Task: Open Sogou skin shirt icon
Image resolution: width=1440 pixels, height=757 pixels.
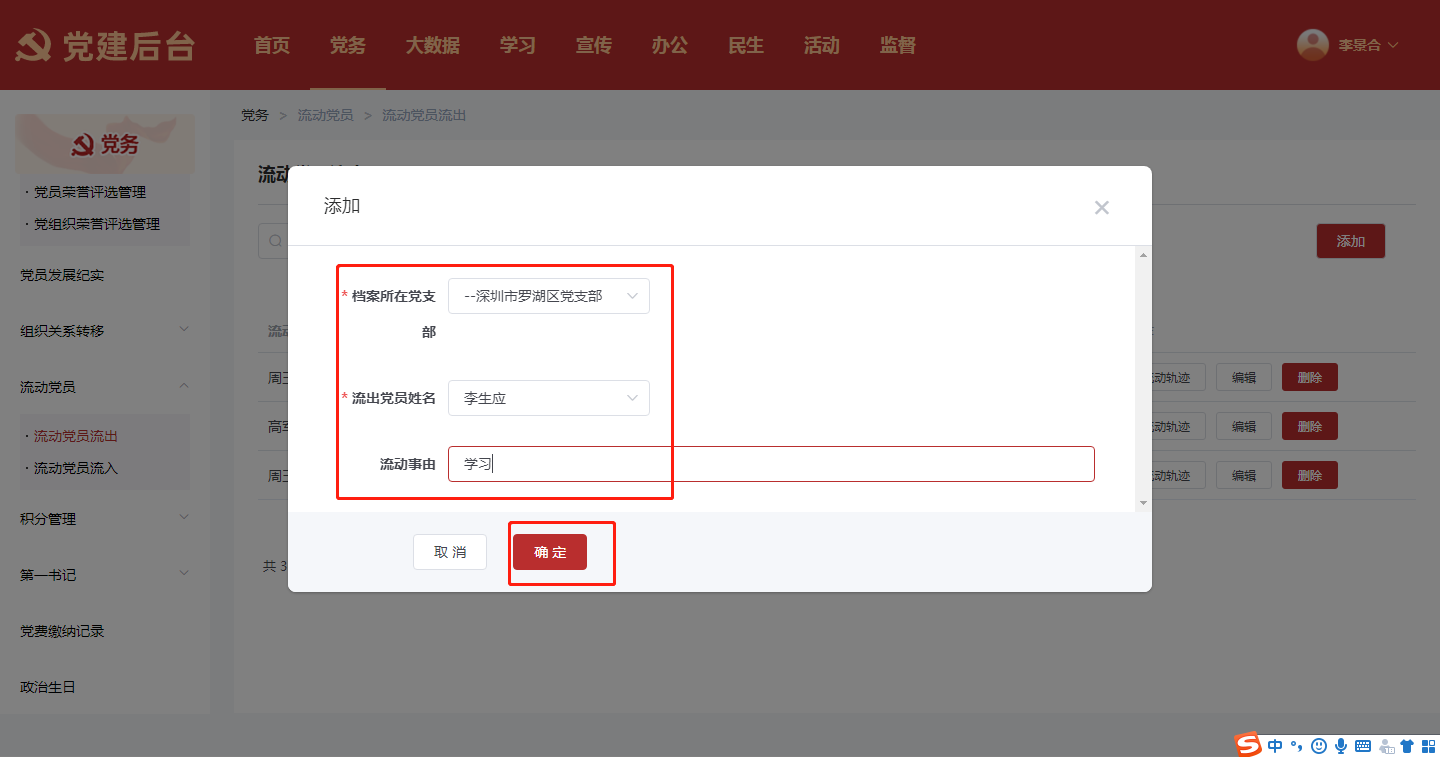Action: pyautogui.click(x=1407, y=746)
